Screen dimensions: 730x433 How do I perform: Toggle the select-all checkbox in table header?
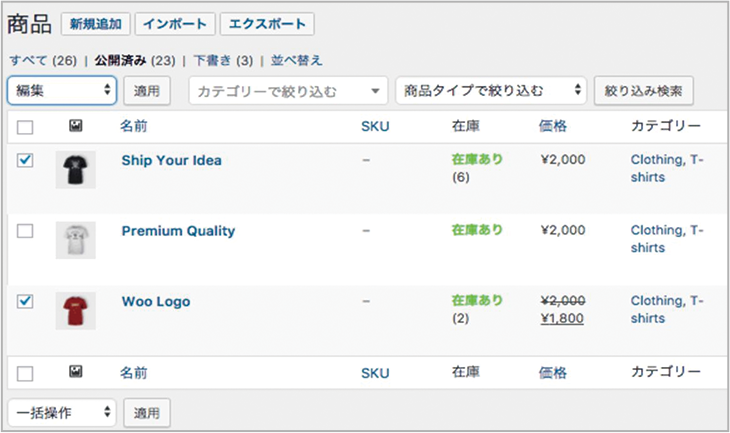tap(26, 127)
